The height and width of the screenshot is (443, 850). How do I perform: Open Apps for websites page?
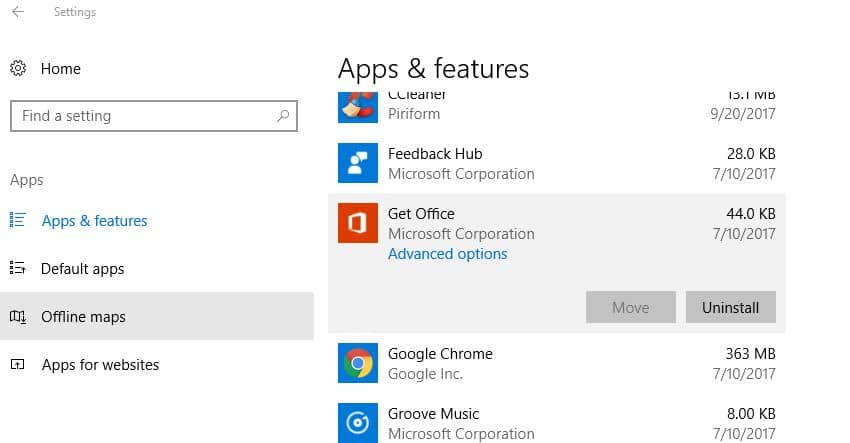coord(100,365)
